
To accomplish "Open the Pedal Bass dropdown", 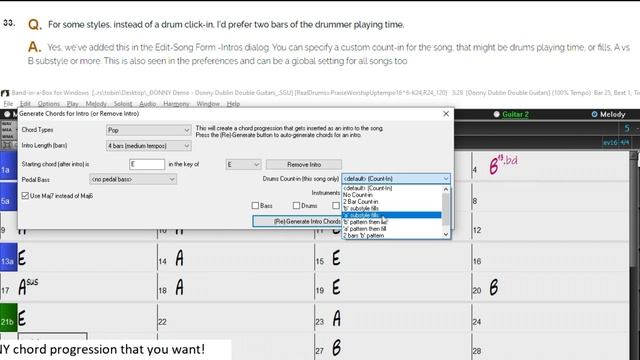I will click(133, 179).
